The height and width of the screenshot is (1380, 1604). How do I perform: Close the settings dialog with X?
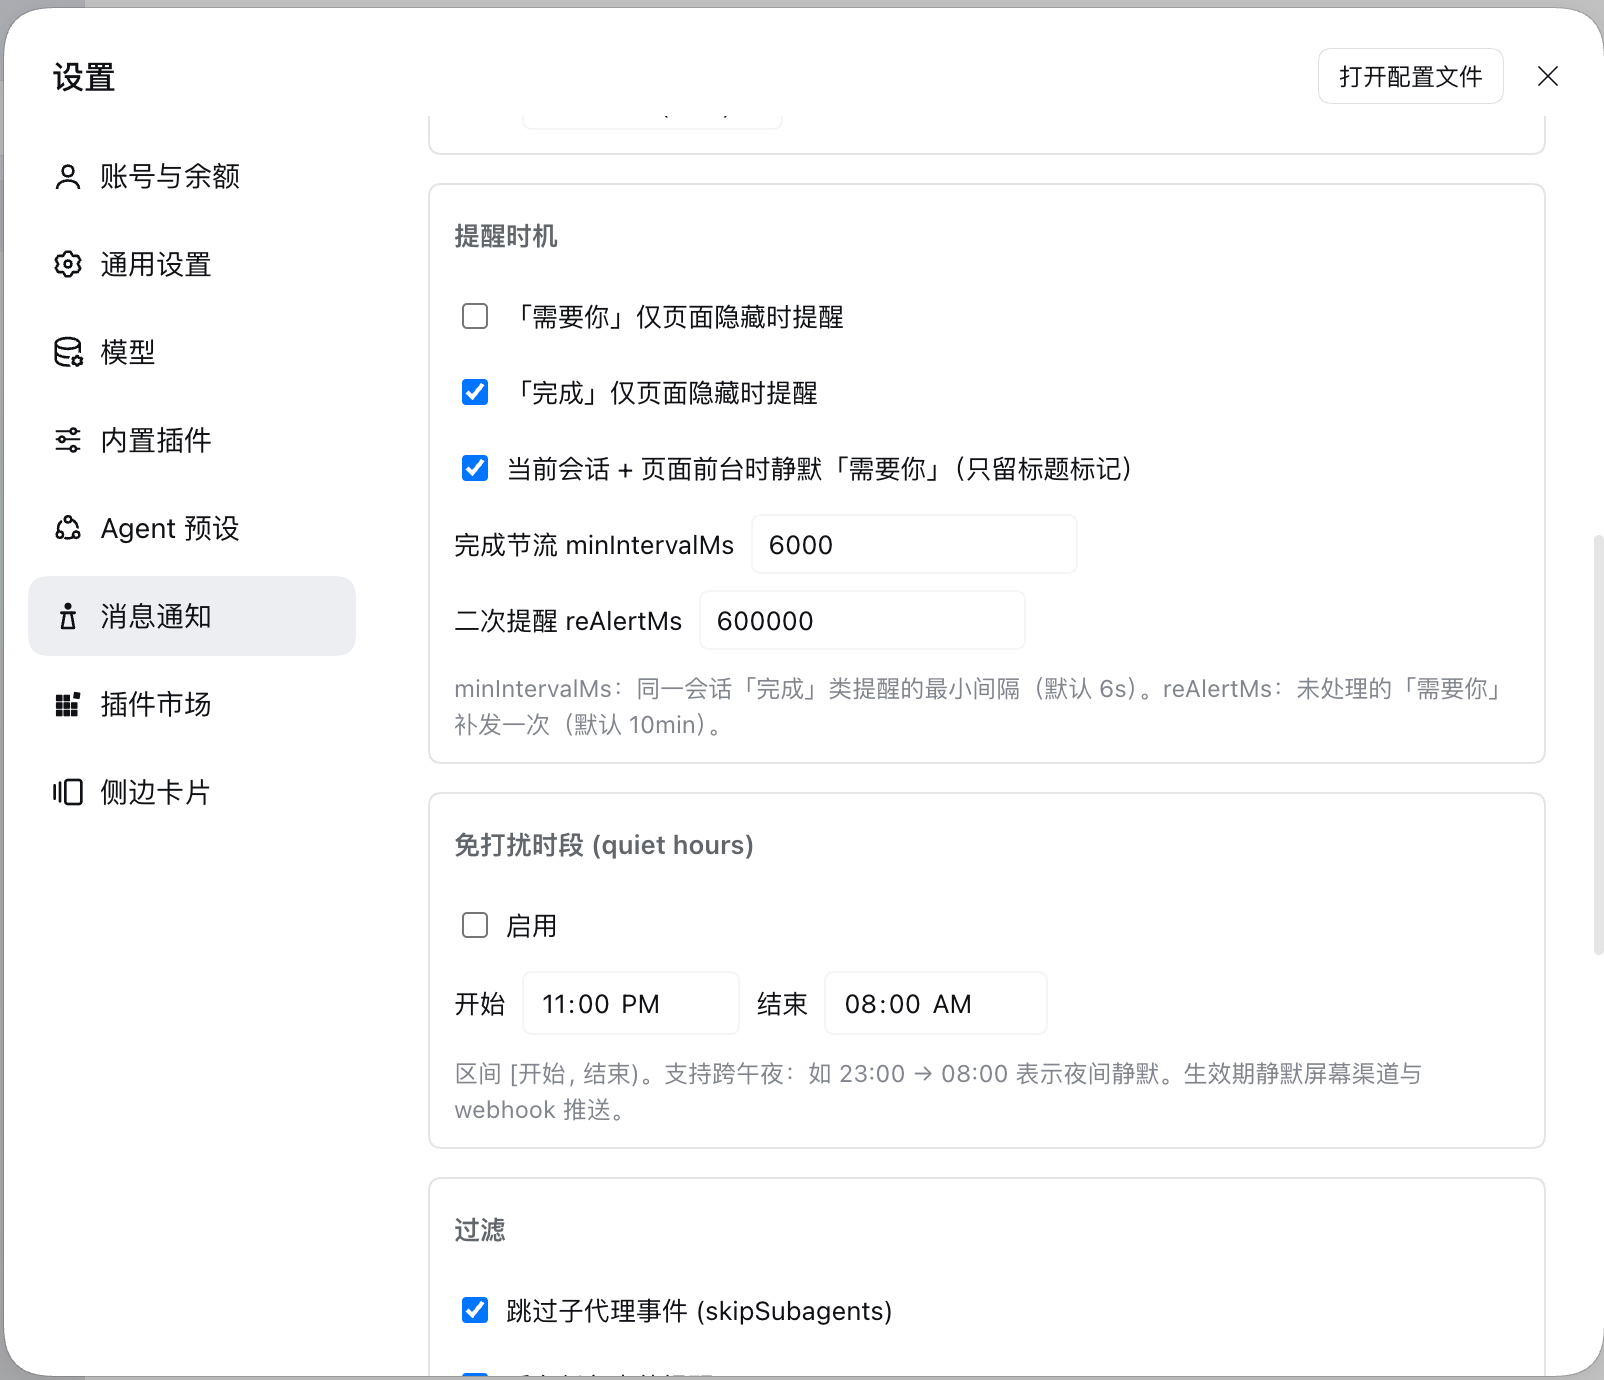coord(1548,76)
